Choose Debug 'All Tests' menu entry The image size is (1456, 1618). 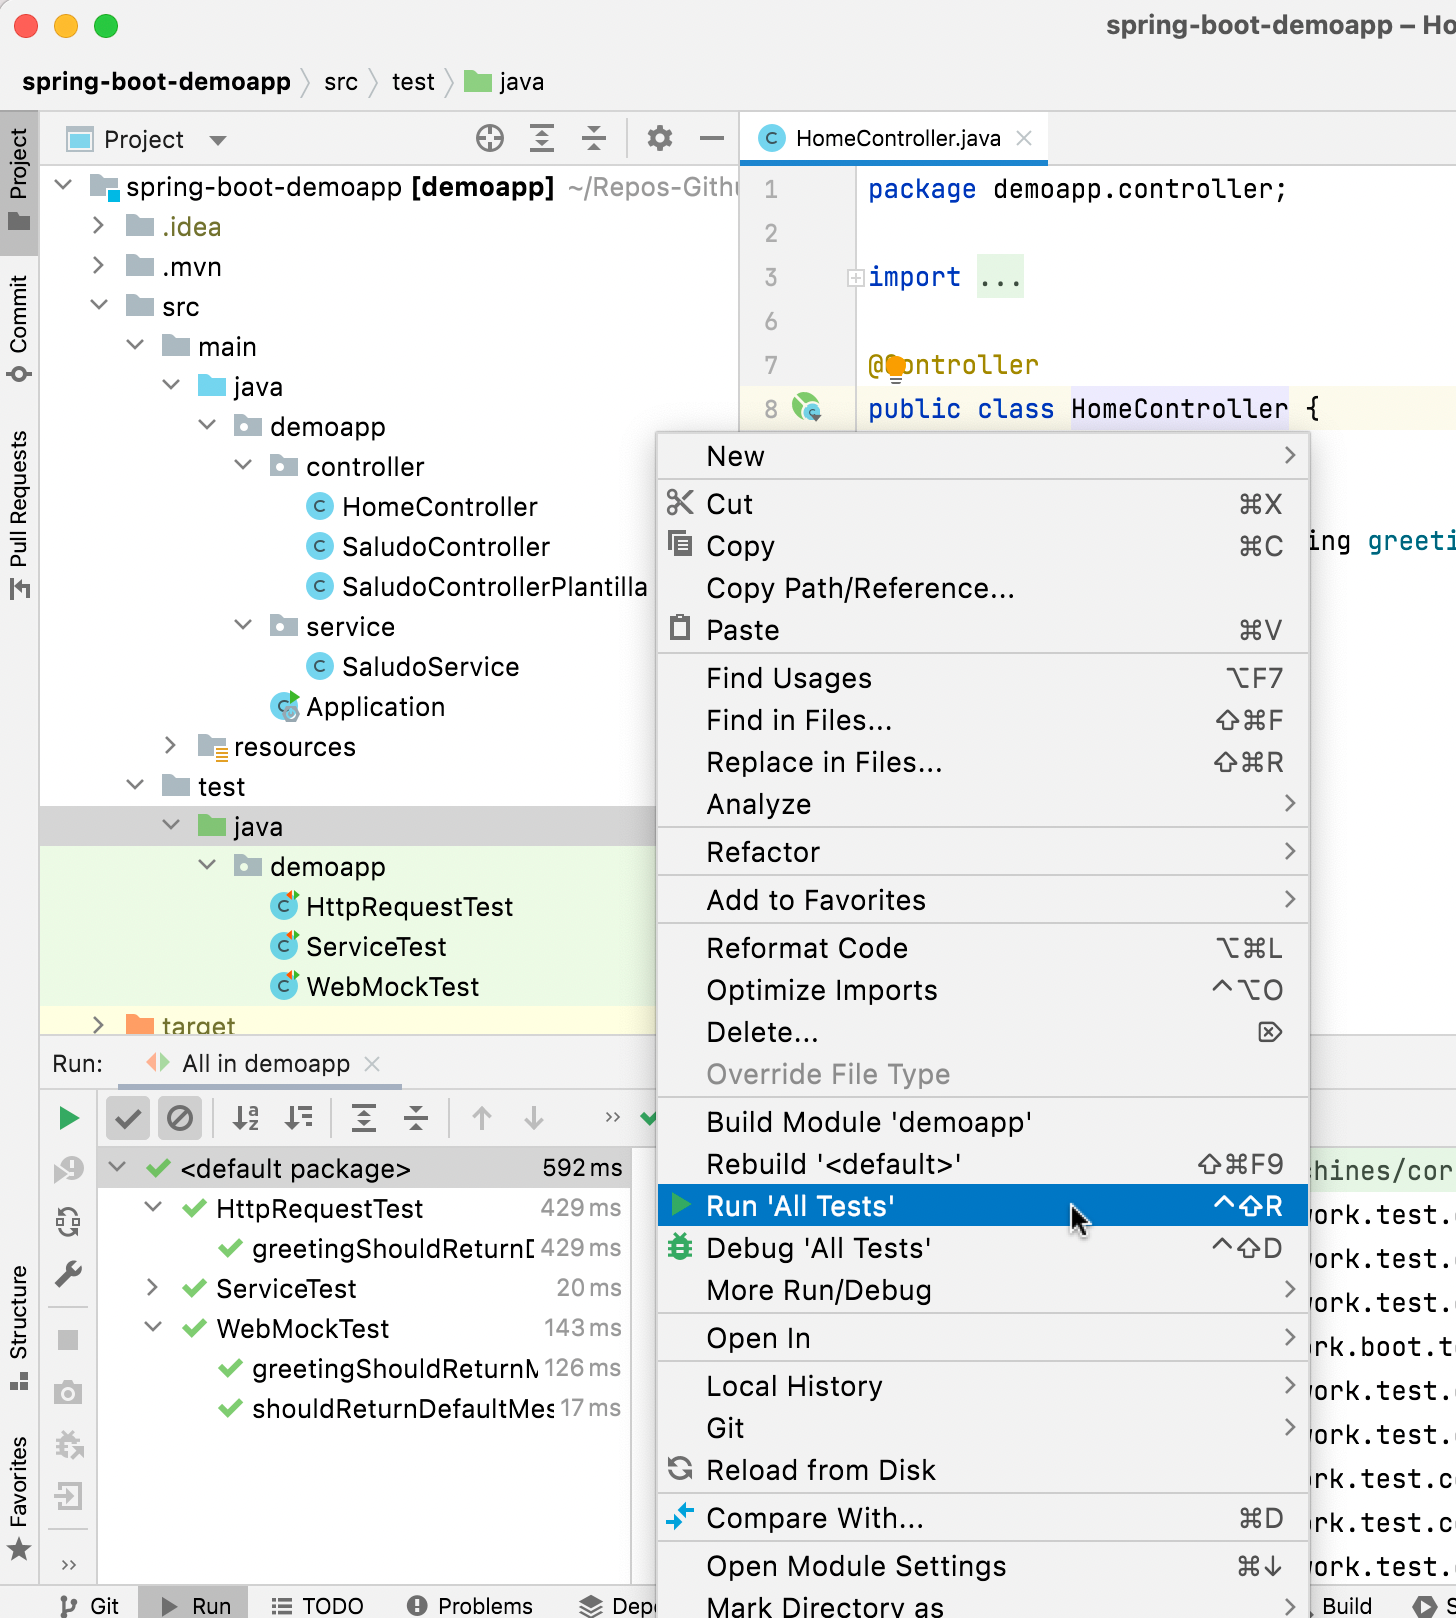click(983, 1248)
